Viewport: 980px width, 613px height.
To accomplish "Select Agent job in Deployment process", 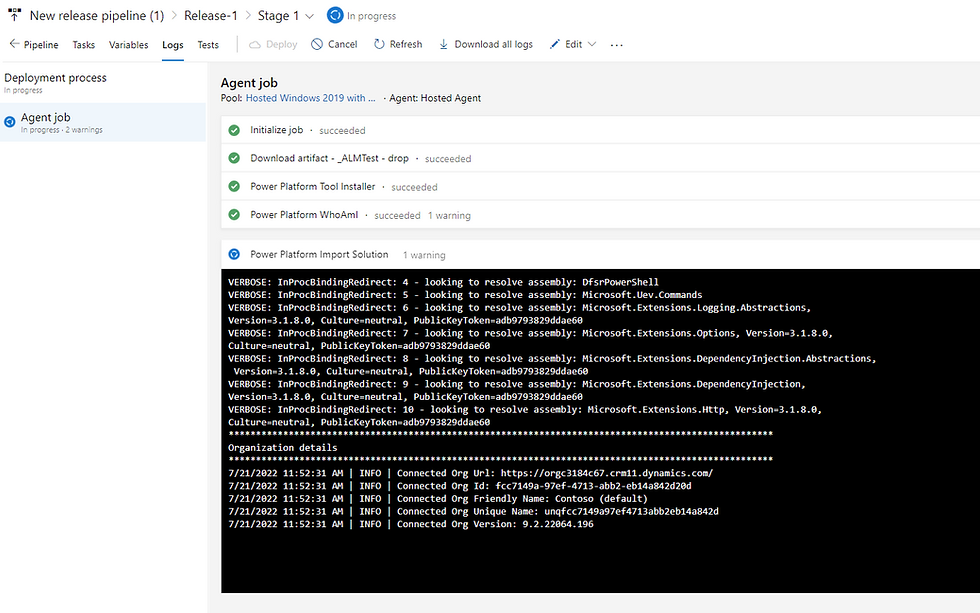I will tap(103, 122).
